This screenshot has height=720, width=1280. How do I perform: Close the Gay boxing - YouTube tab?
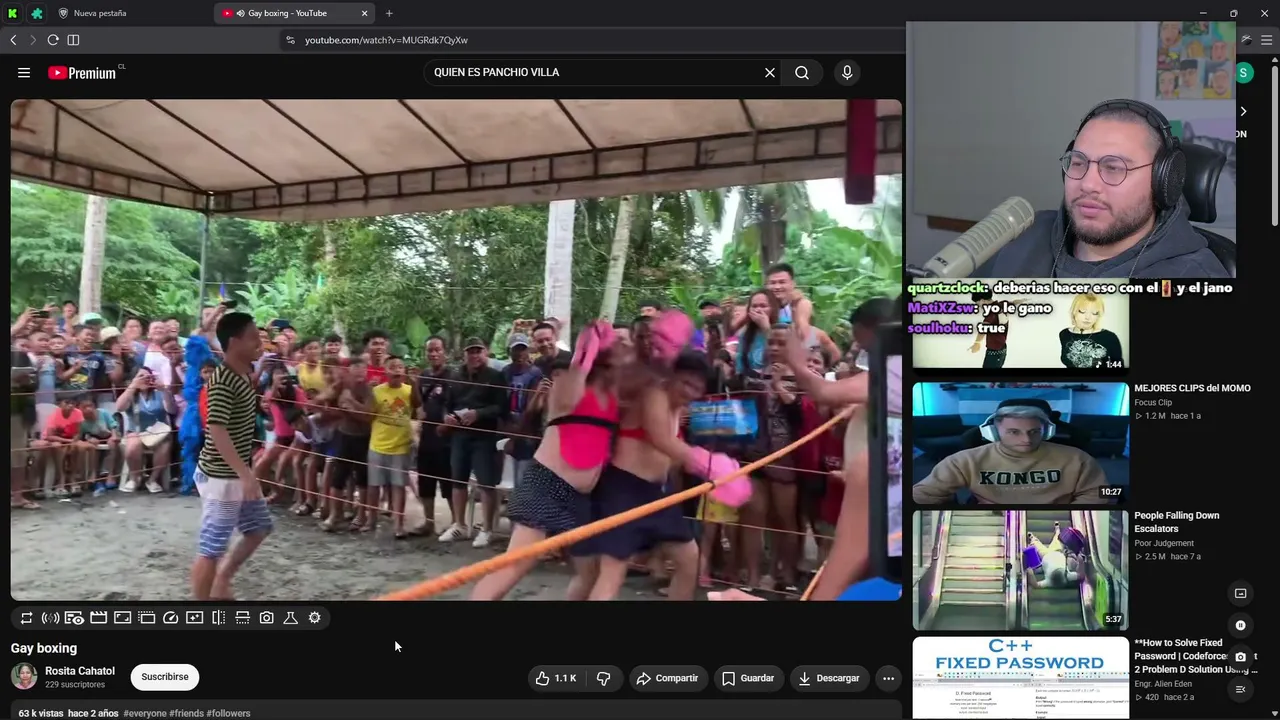pos(364,13)
